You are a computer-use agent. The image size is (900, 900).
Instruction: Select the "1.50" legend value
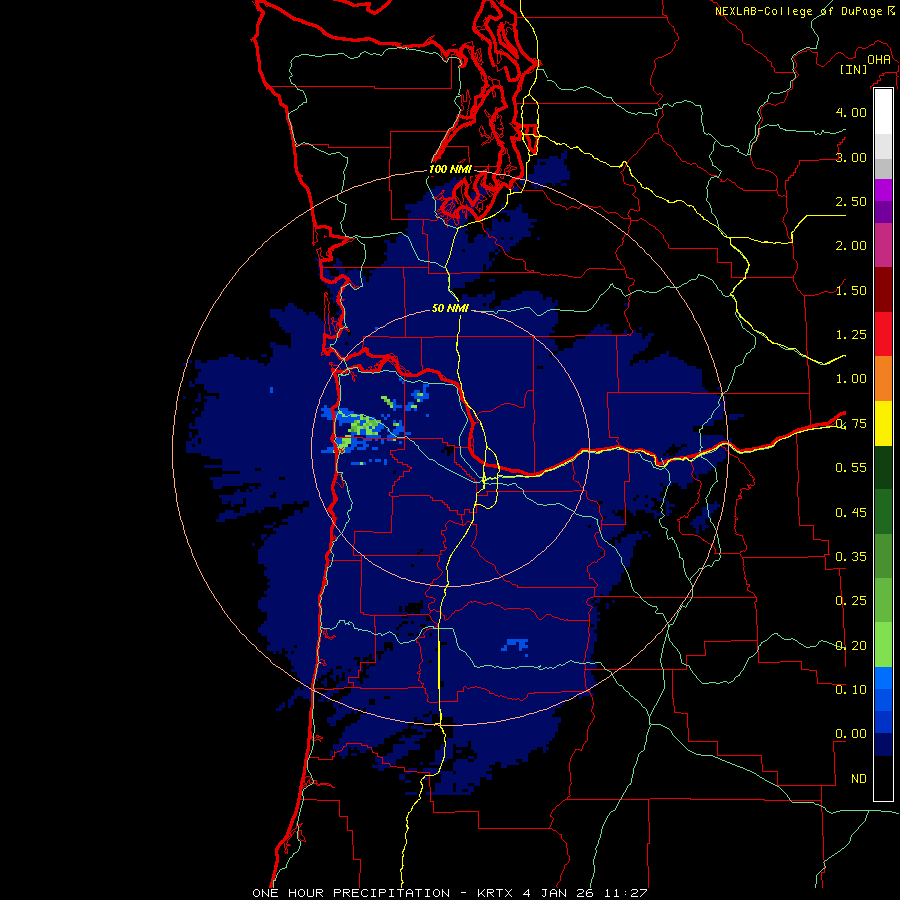click(x=851, y=290)
